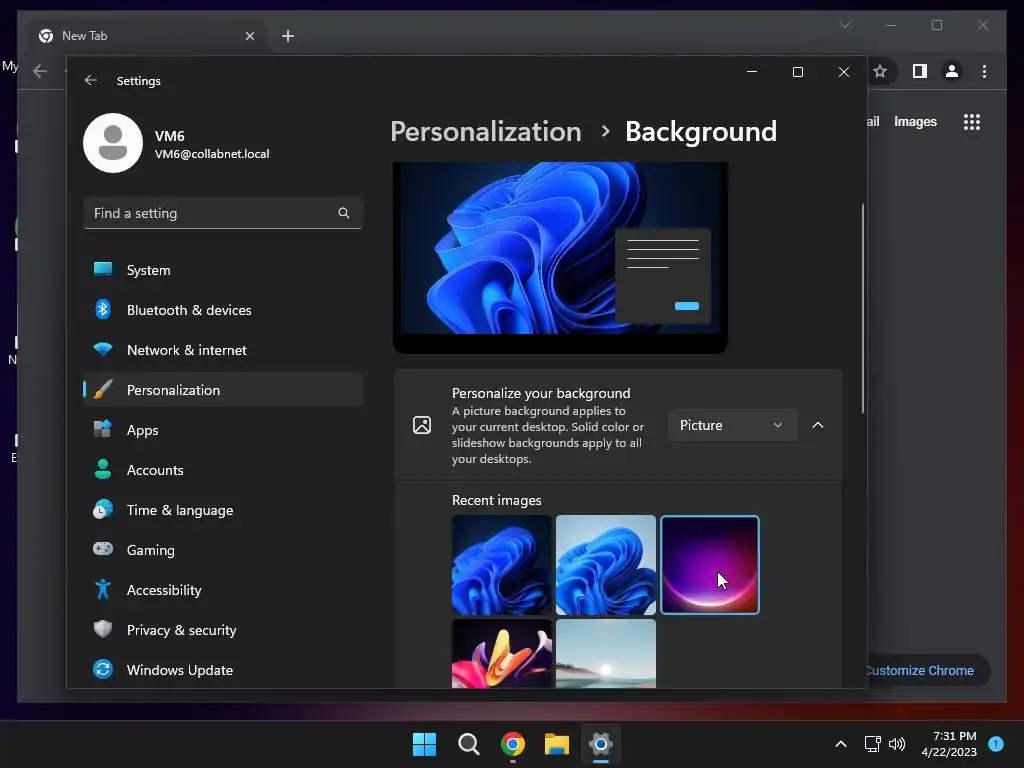Screen dimensions: 1024x768
Task: Open Chrome side panel icon
Action: [920, 71]
